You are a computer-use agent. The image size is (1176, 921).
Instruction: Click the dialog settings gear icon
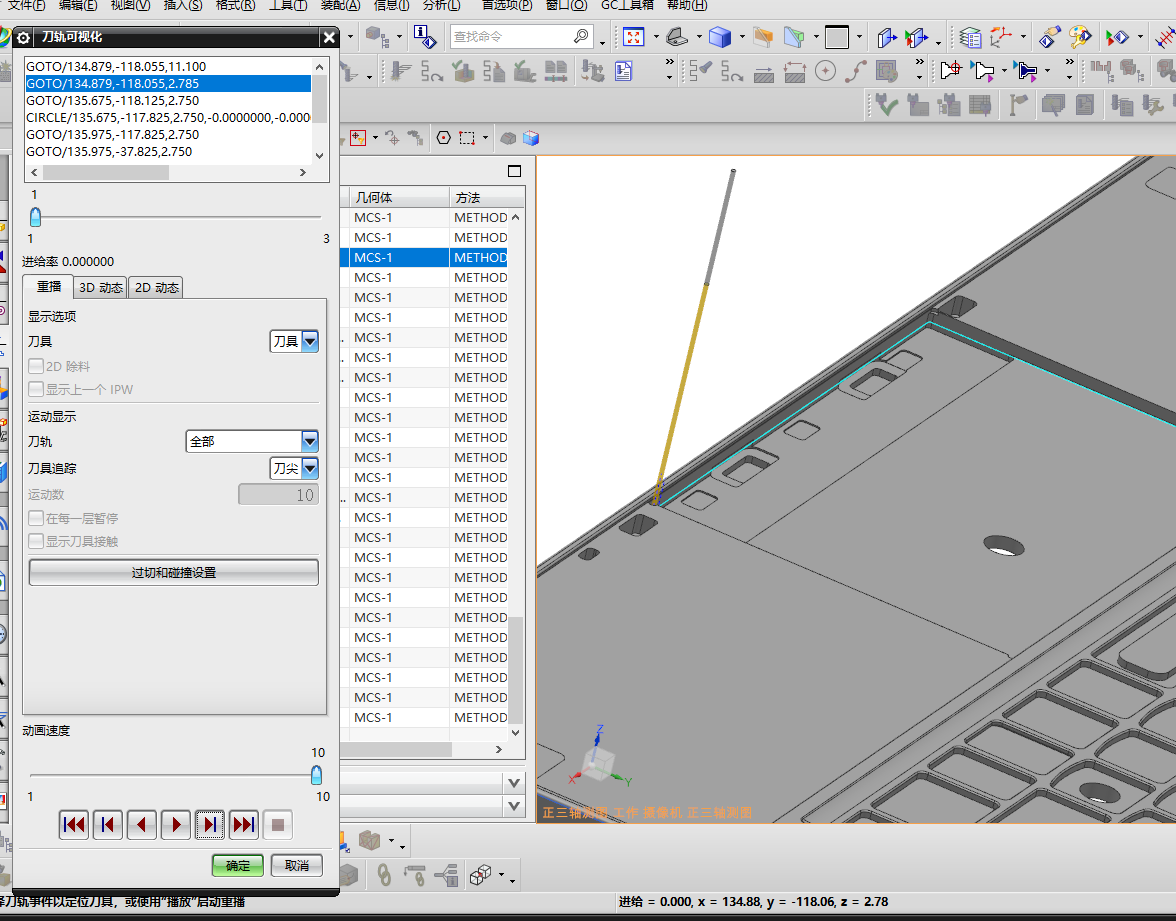tap(24, 38)
